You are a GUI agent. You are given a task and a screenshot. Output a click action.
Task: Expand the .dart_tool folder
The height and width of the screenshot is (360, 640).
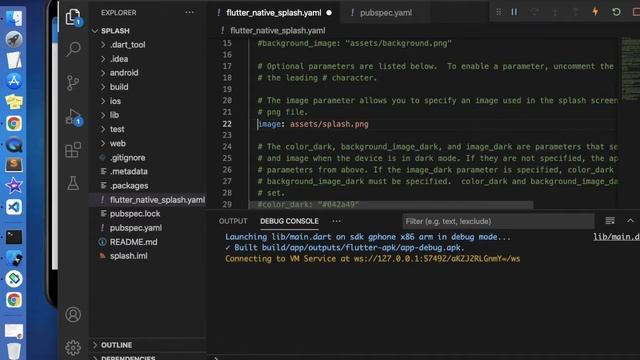pos(127,45)
